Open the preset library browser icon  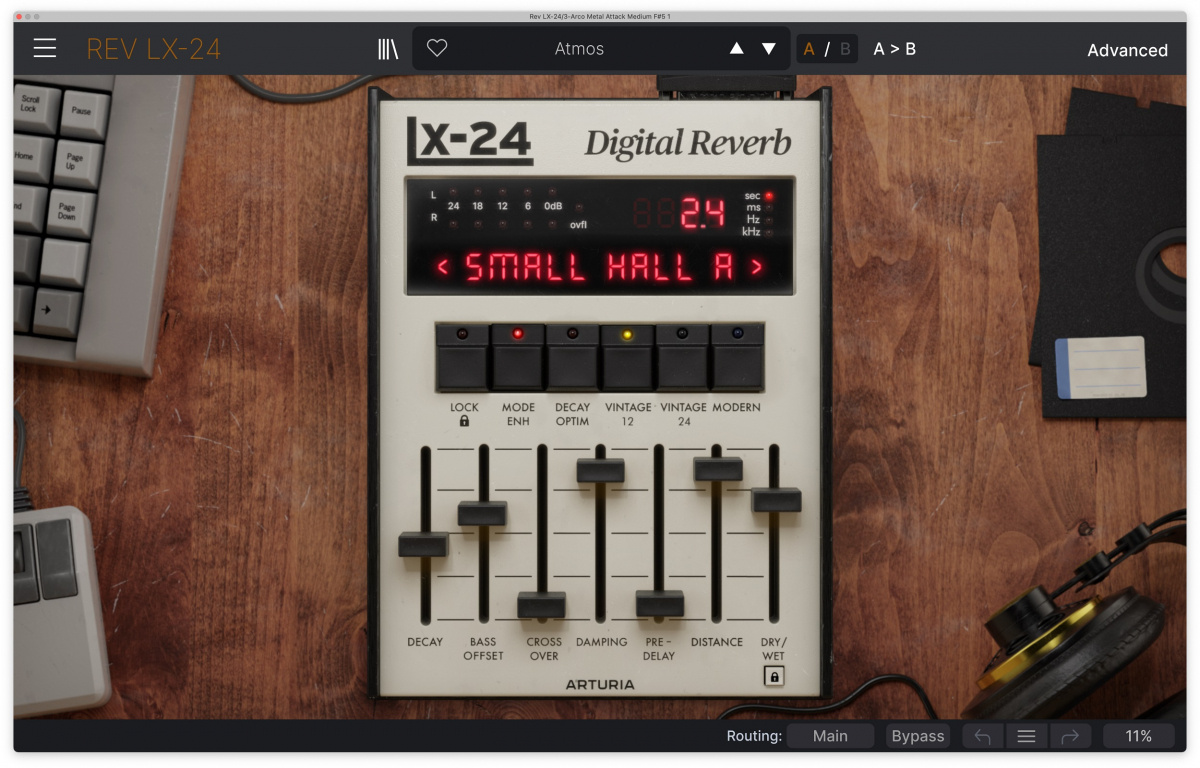point(388,47)
